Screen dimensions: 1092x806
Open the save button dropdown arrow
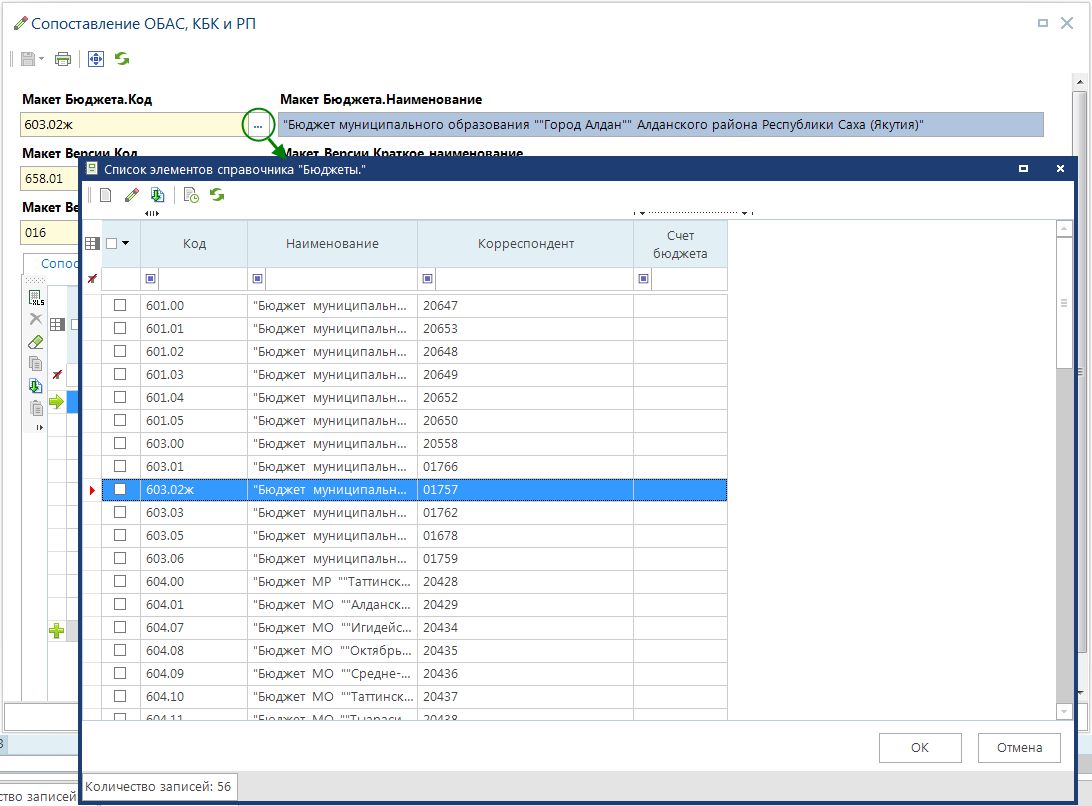(x=42, y=59)
